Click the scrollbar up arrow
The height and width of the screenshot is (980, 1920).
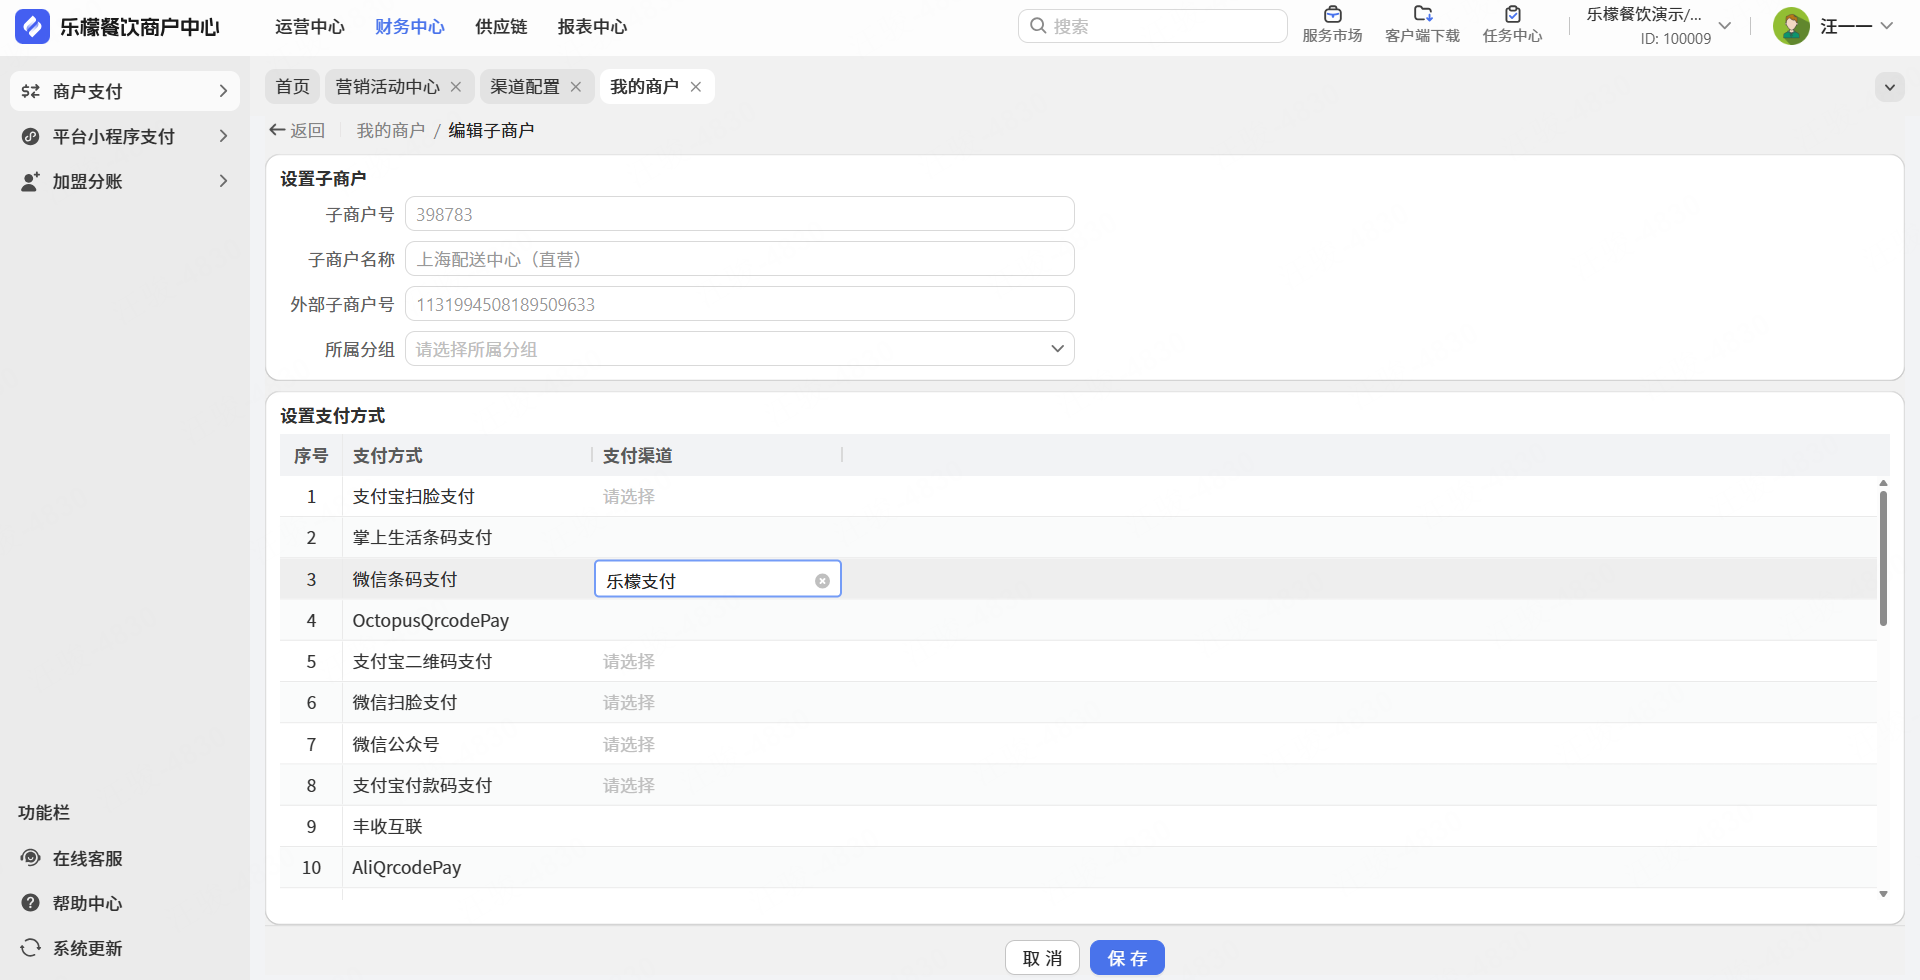click(1883, 483)
